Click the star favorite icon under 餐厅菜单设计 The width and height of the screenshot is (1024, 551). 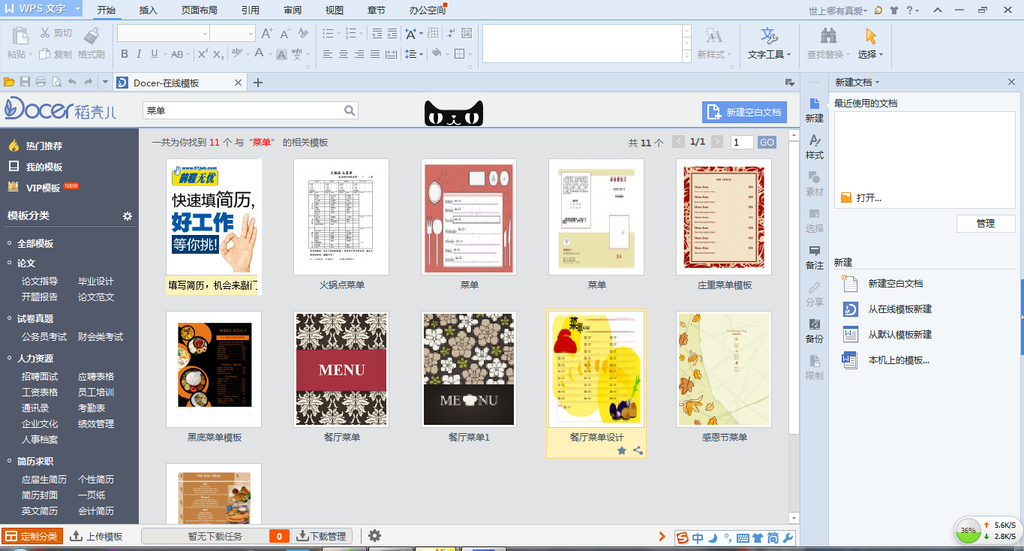click(621, 450)
